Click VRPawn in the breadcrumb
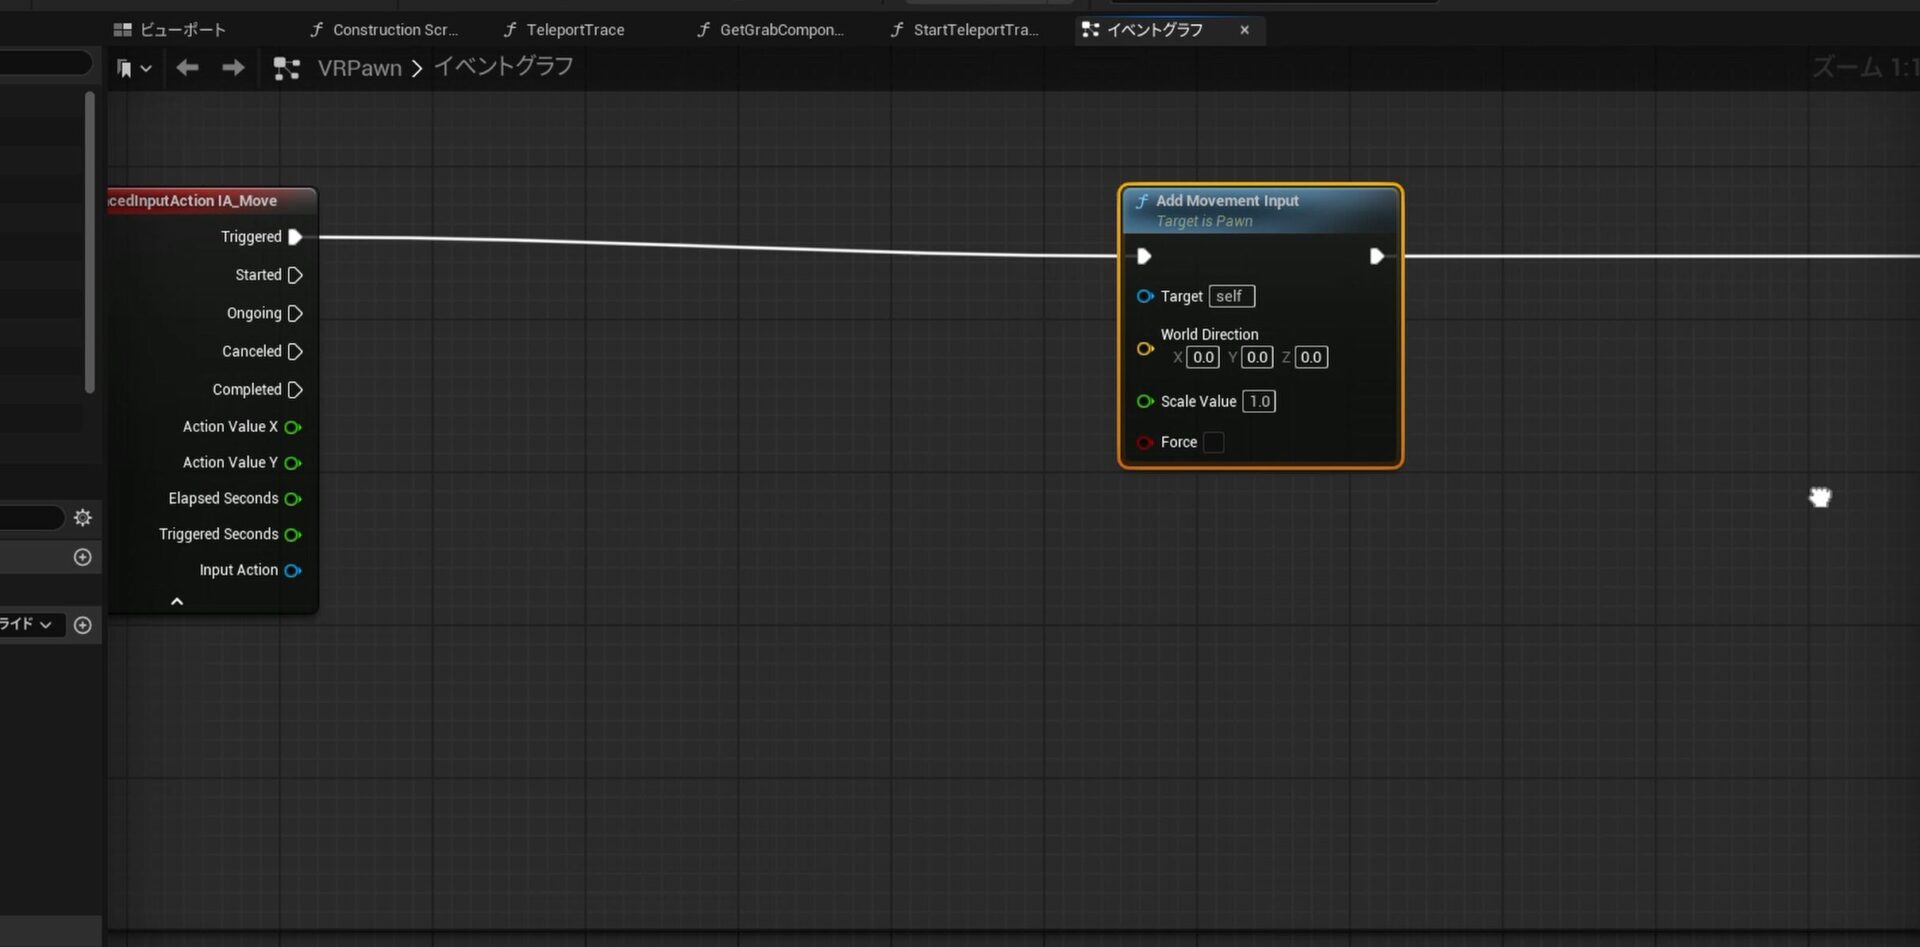 (x=359, y=68)
